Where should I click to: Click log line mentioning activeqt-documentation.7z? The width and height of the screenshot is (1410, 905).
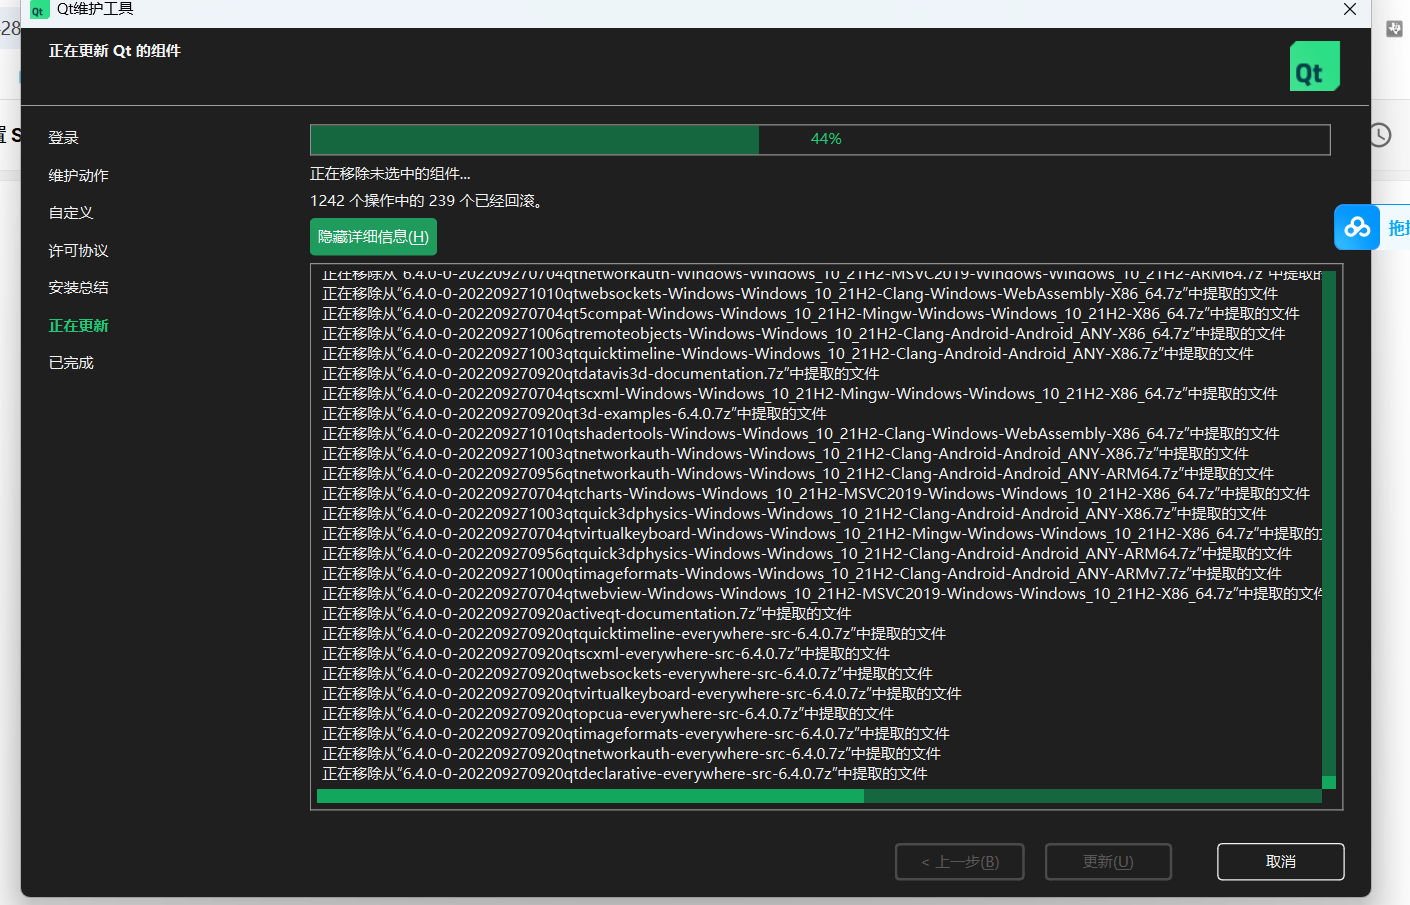(587, 614)
